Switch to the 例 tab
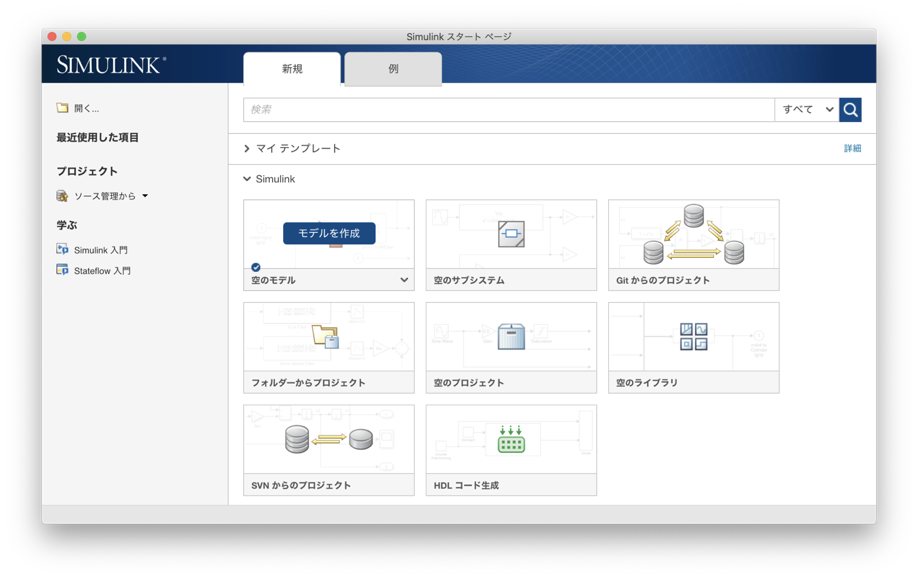Viewport: 918px width, 579px height. 393,69
